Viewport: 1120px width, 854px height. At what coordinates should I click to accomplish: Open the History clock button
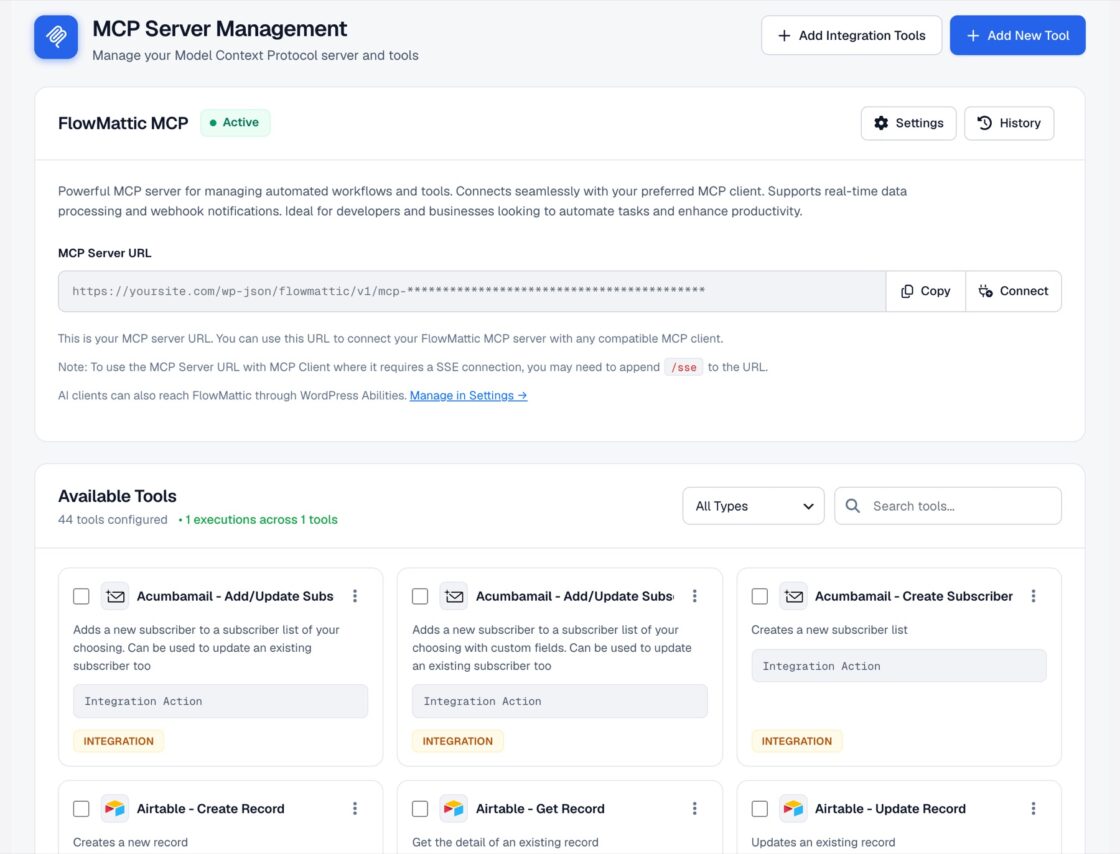1009,123
